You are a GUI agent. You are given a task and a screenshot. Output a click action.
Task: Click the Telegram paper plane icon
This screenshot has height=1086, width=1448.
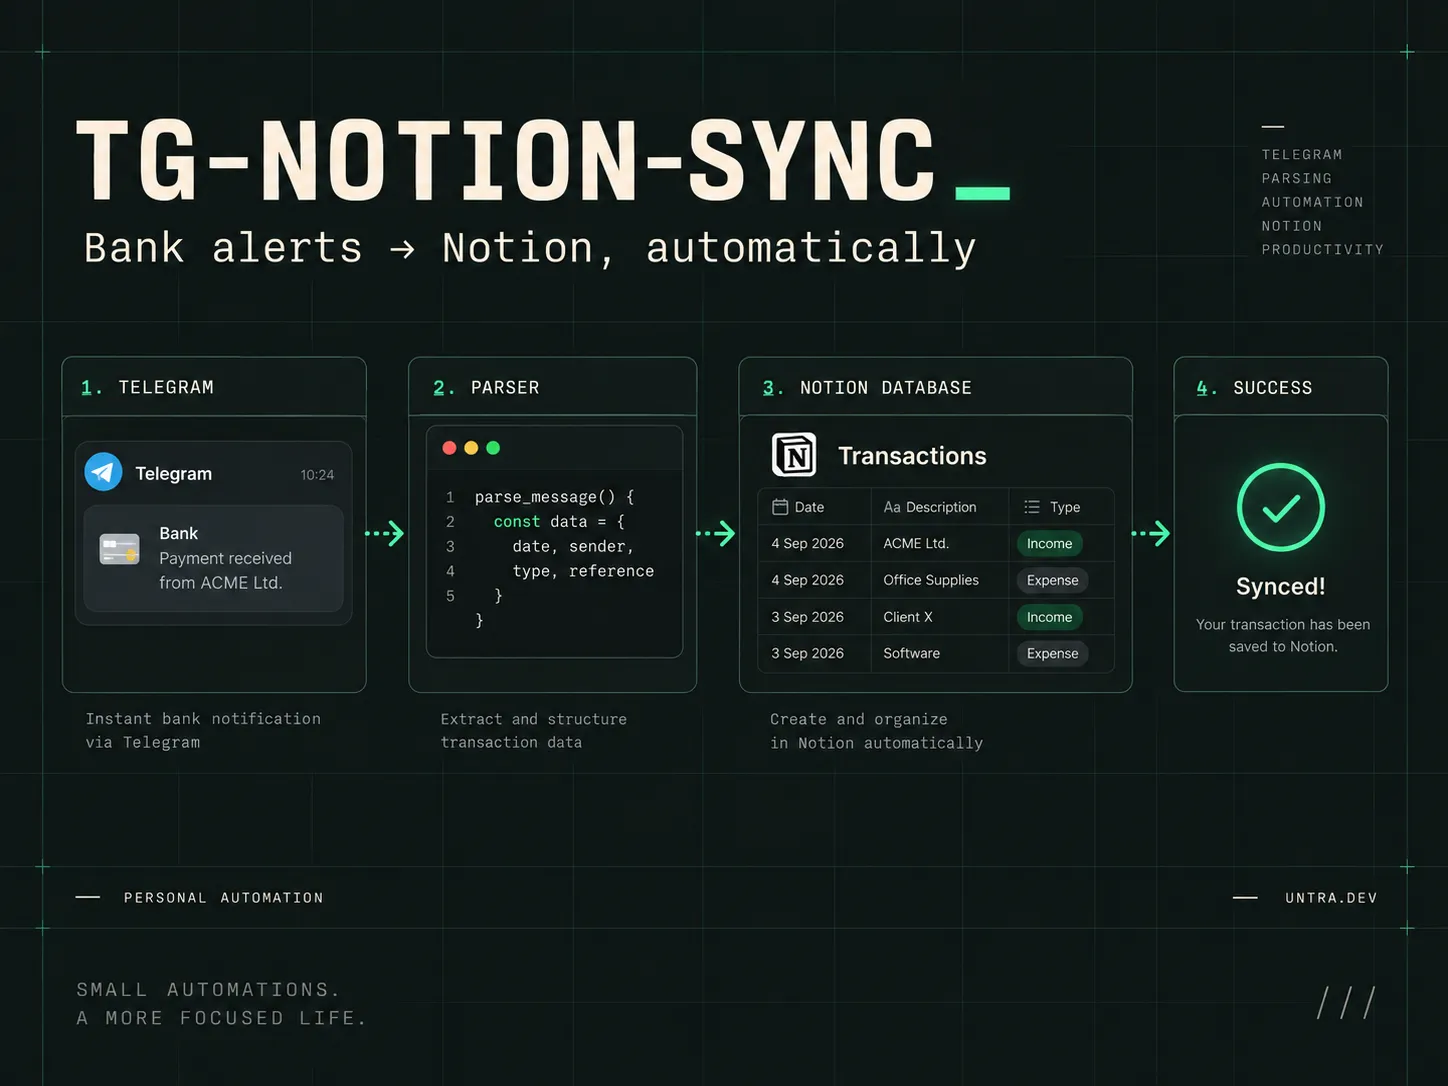click(103, 472)
